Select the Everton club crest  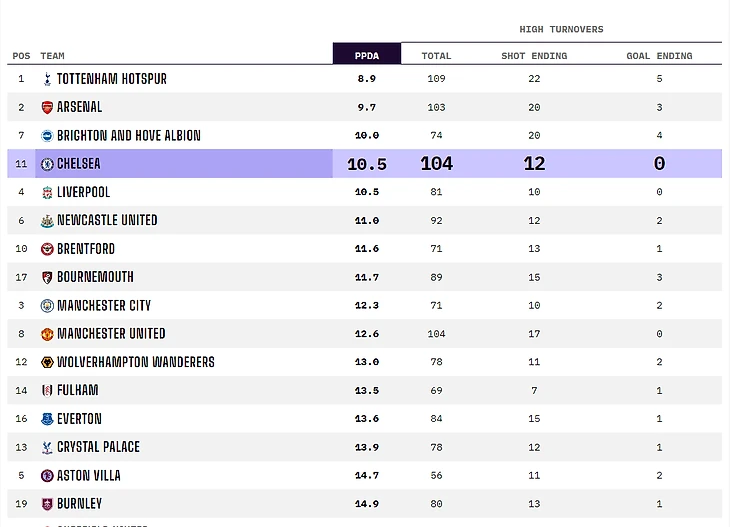click(47, 419)
